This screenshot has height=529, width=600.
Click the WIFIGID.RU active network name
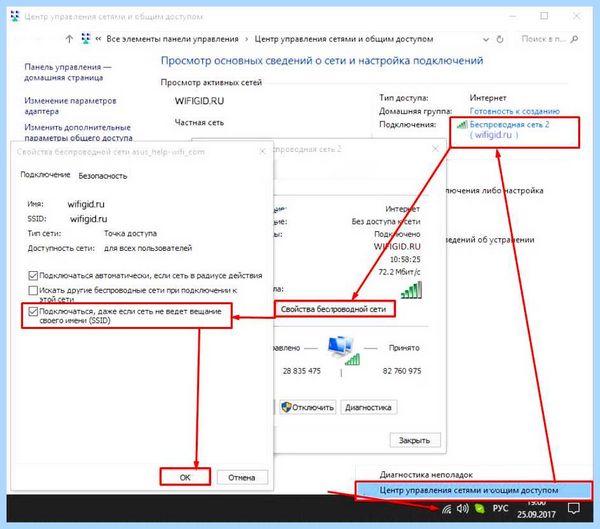click(199, 101)
